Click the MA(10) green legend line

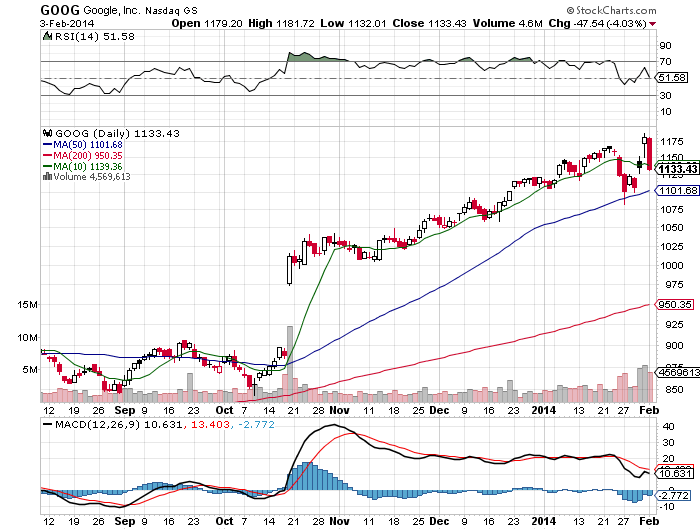click(x=47, y=166)
